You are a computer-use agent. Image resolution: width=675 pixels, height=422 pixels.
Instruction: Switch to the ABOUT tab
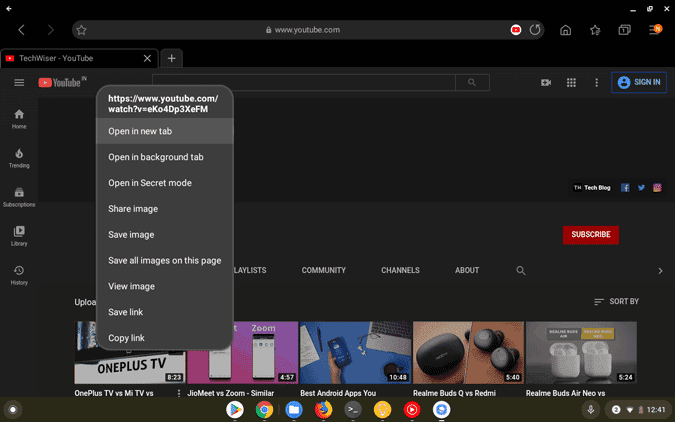(467, 270)
